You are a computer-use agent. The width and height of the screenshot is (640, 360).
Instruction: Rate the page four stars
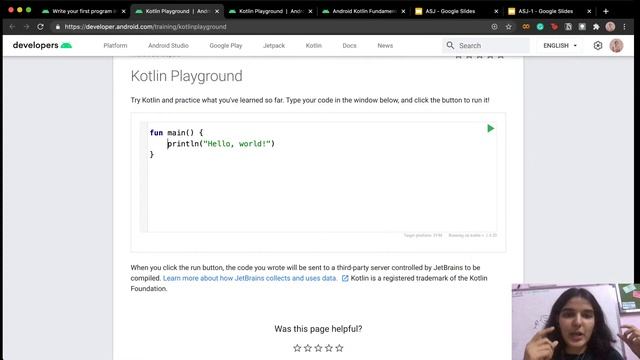[x=329, y=348]
